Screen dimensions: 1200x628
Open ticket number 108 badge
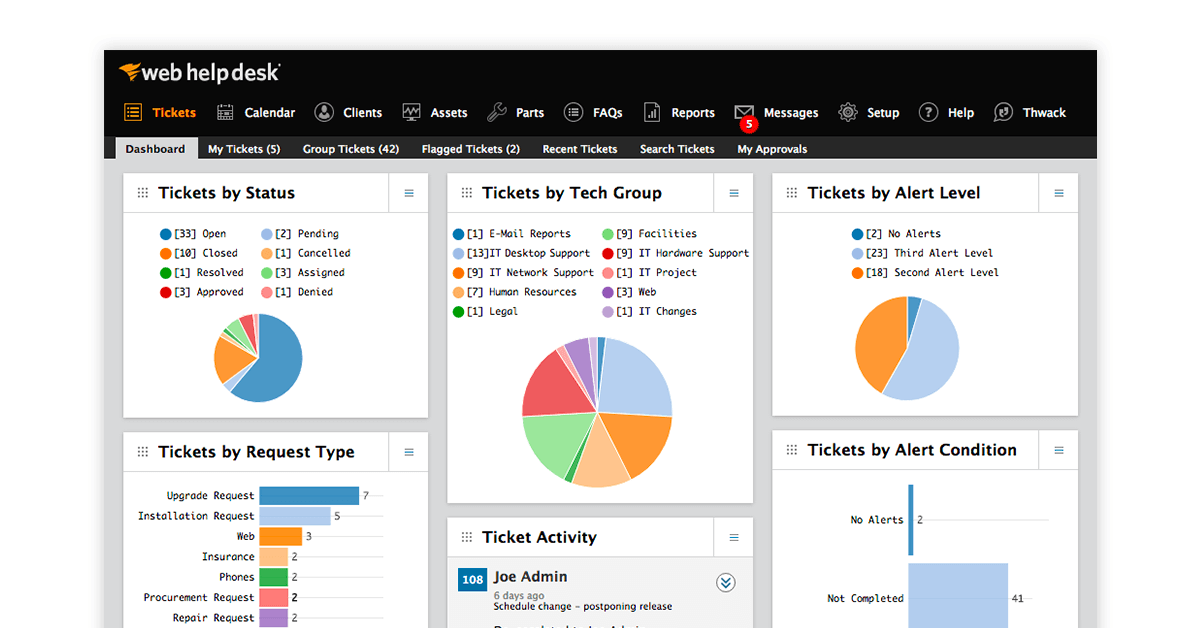click(x=473, y=580)
